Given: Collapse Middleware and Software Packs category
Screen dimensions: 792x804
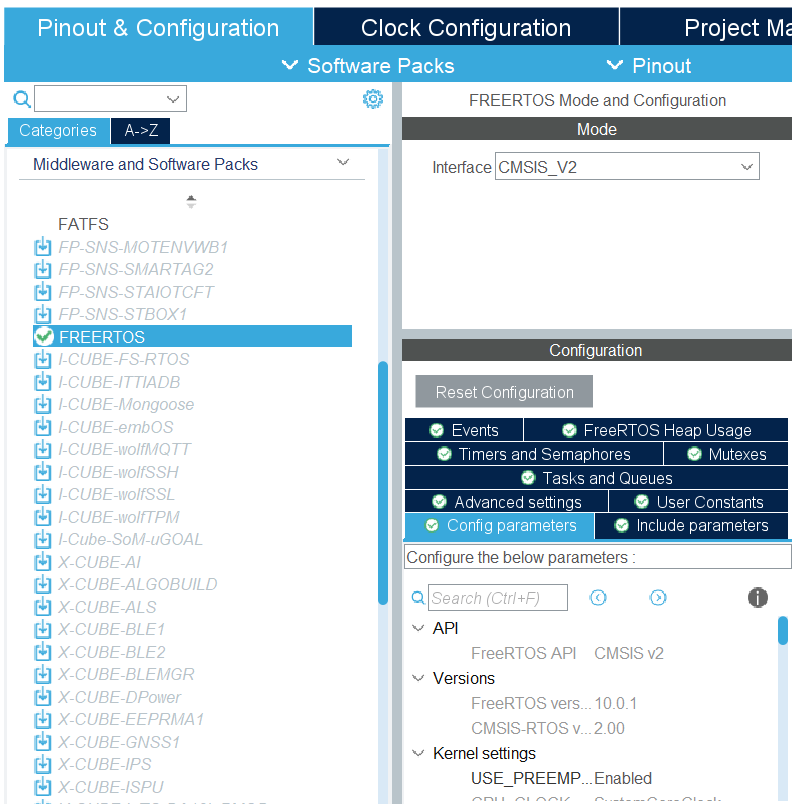Looking at the screenshot, I should [x=343, y=163].
